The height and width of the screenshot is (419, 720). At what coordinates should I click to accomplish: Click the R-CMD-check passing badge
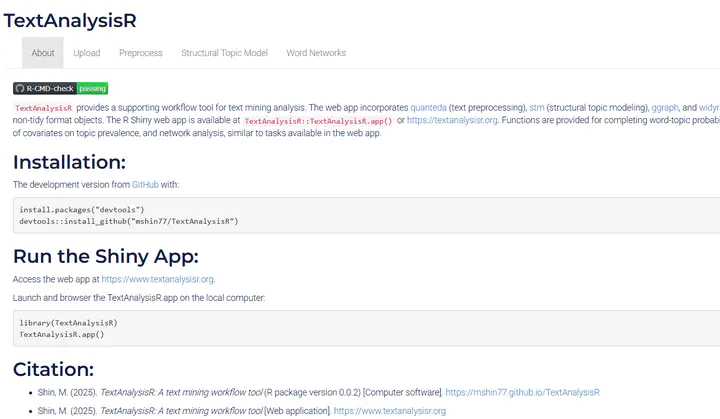pyautogui.click(x=61, y=88)
